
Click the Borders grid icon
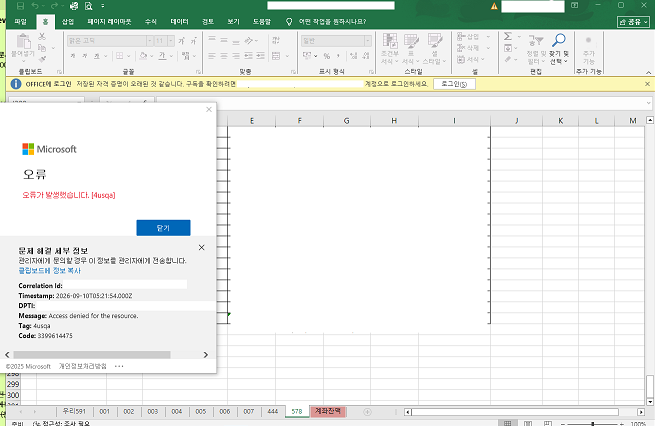[x=119, y=56]
